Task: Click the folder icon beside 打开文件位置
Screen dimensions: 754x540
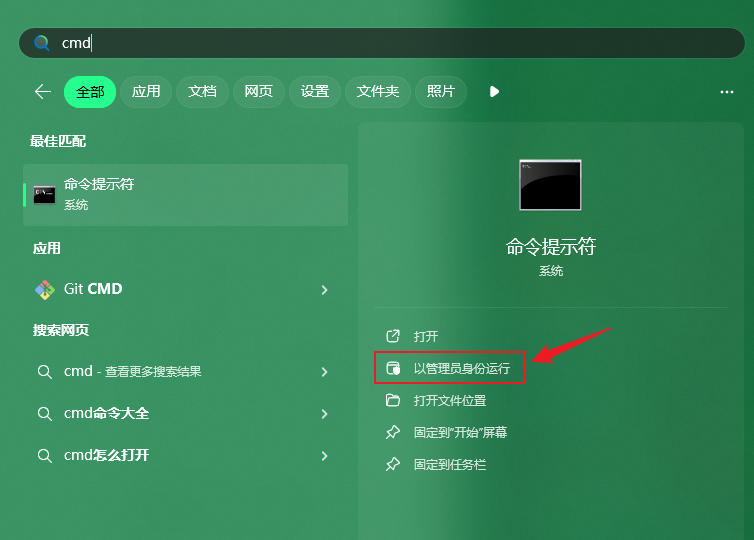Action: pyautogui.click(x=393, y=400)
